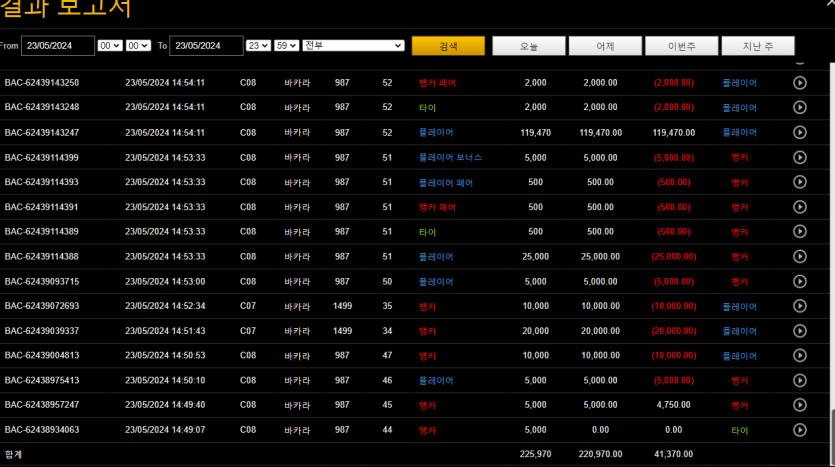Screen dimensions: 835x467
Task: Play replay for bet BAC-62439114391
Action: (799, 207)
